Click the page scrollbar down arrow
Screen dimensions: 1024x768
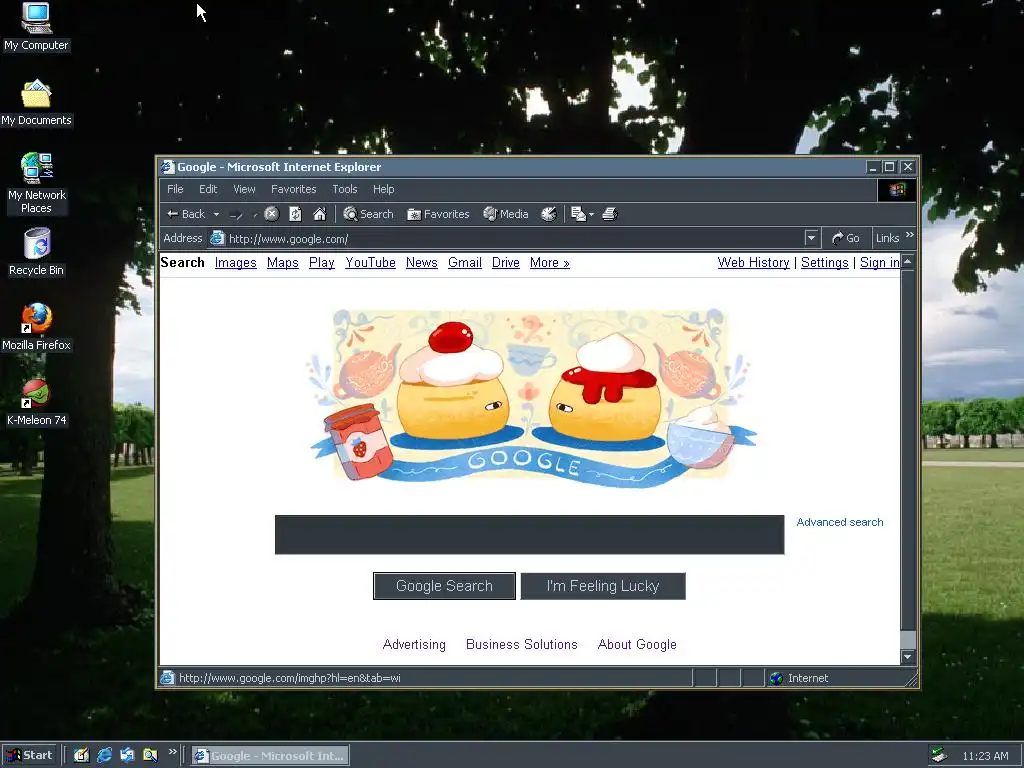point(908,657)
